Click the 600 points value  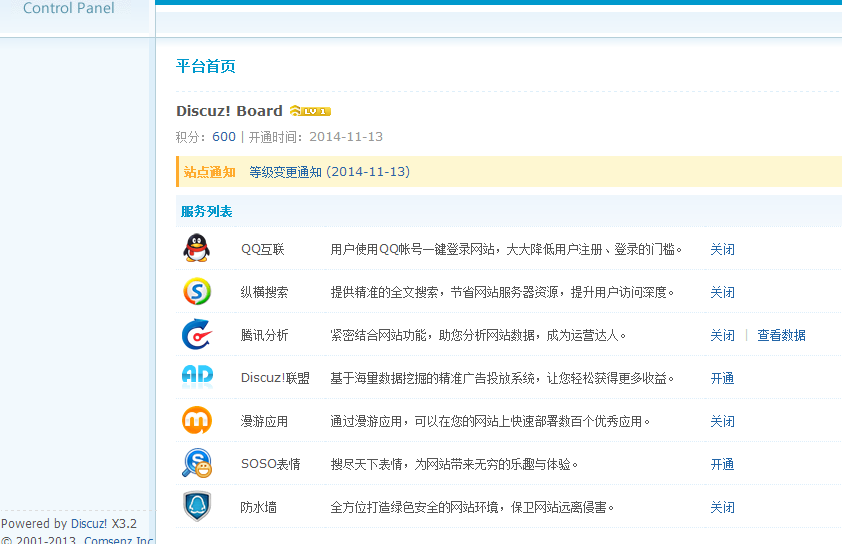(x=224, y=137)
